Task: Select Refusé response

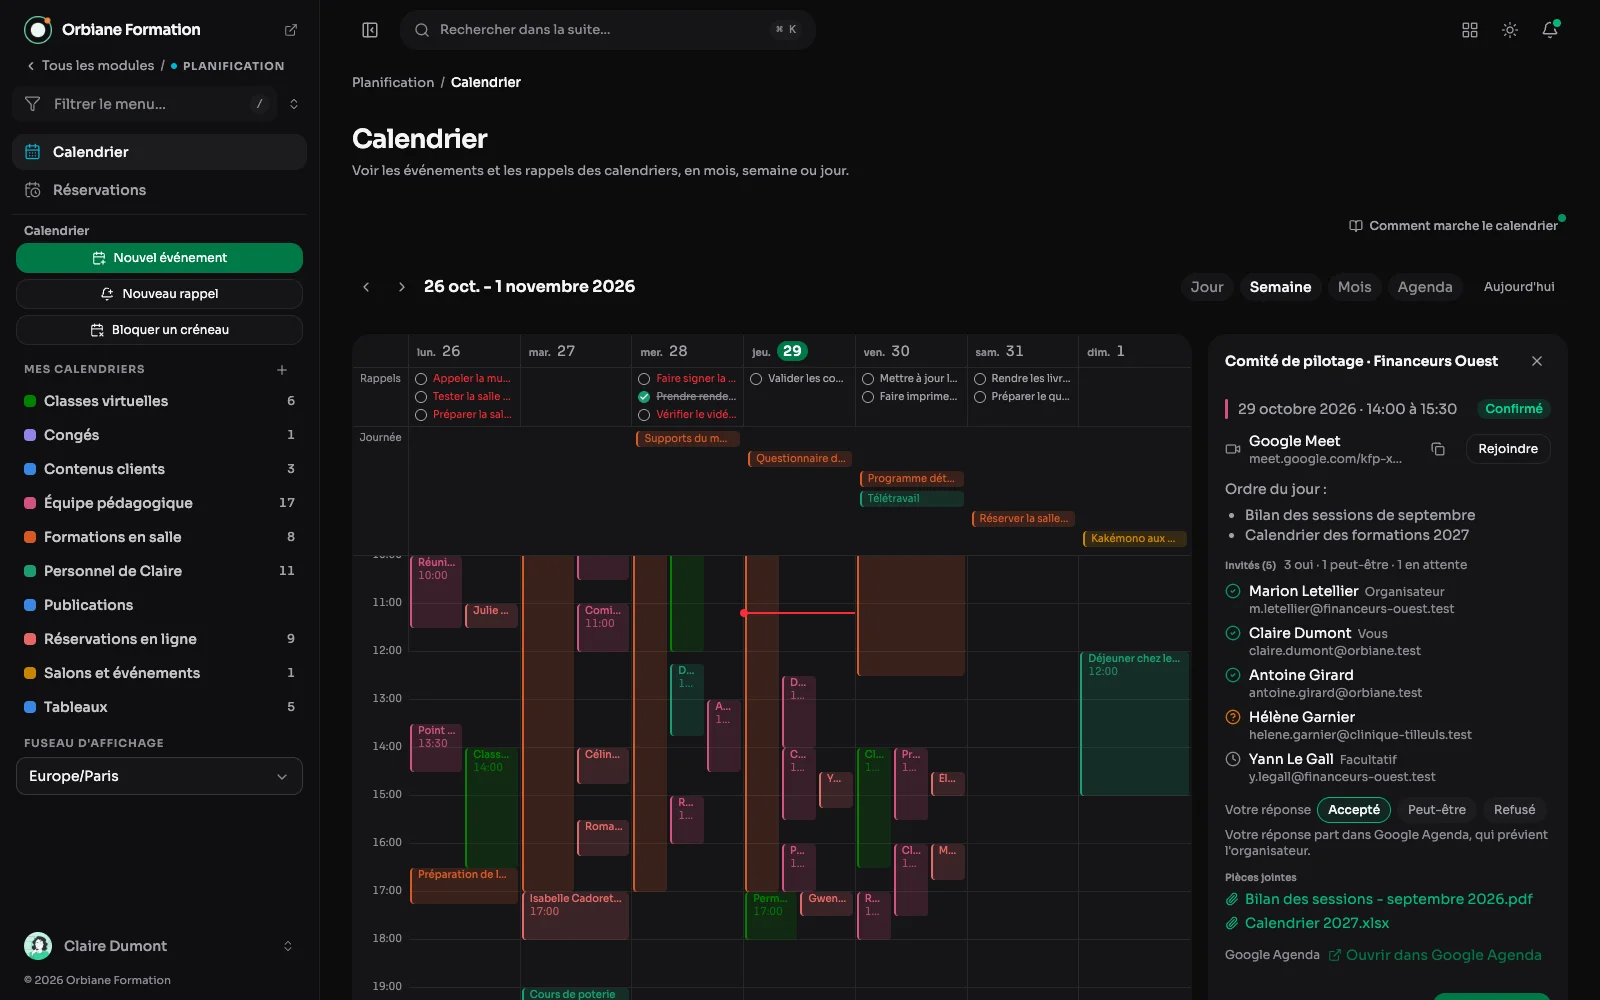Action: (x=1514, y=810)
